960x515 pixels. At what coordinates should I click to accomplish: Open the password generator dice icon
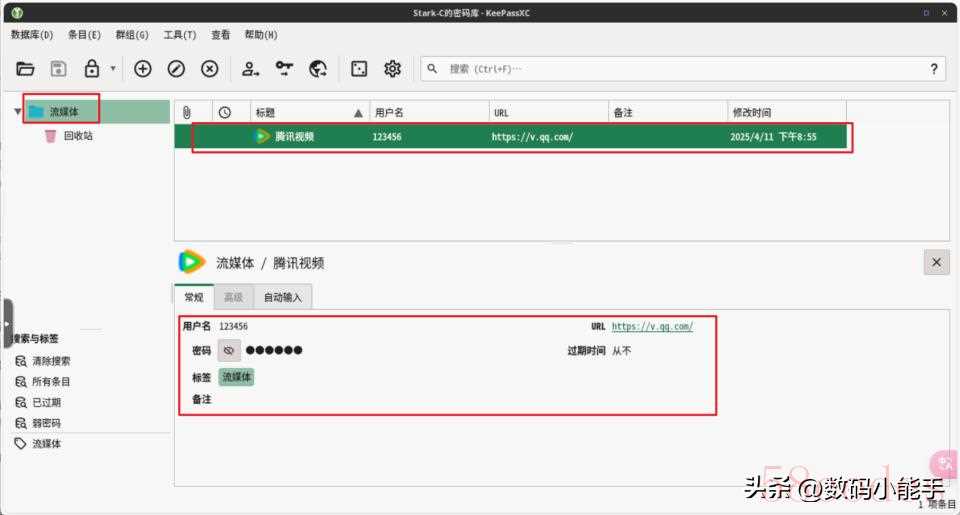click(359, 69)
